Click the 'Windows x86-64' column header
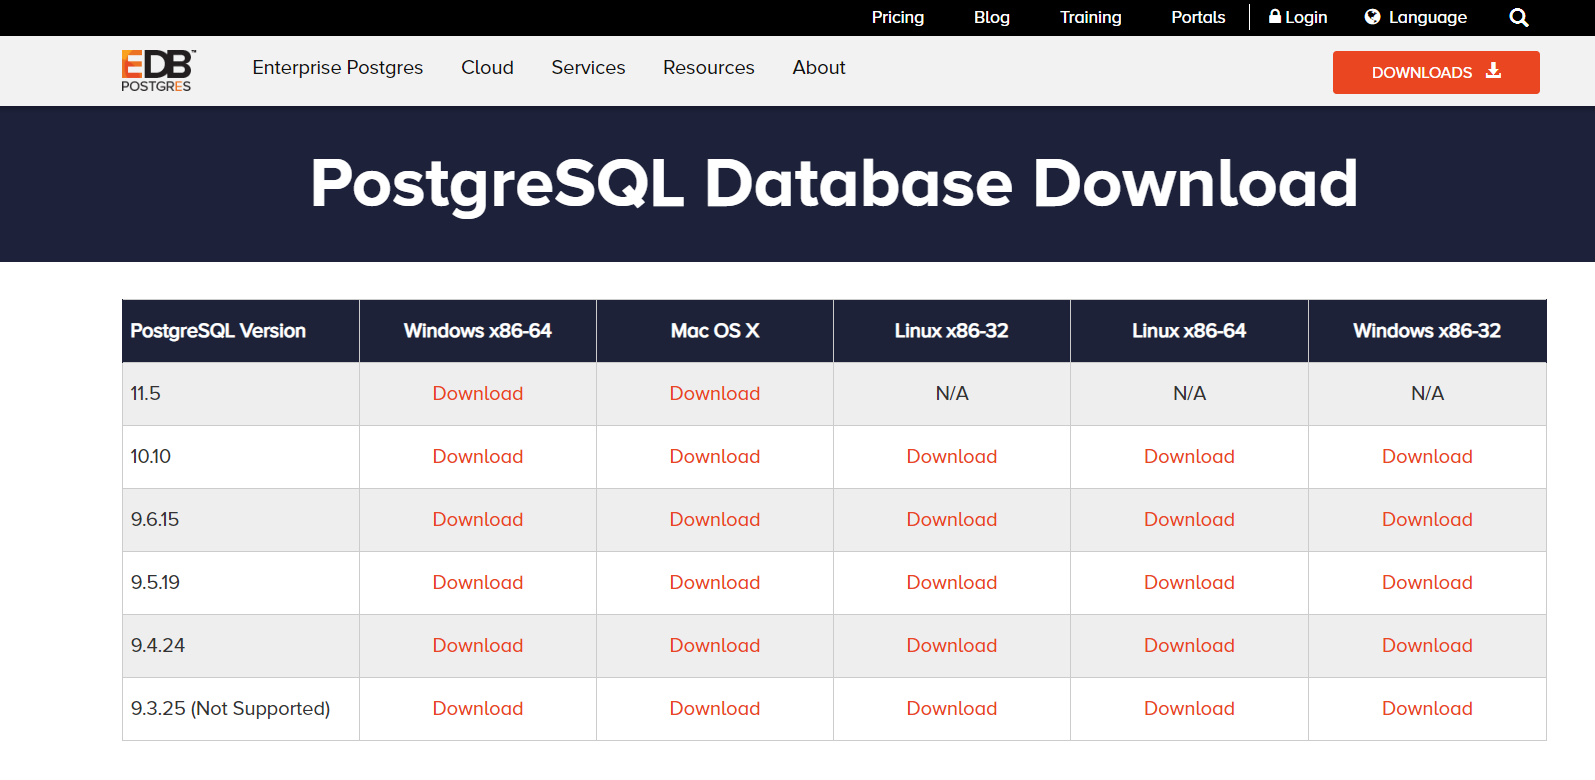1595x780 pixels. (478, 331)
